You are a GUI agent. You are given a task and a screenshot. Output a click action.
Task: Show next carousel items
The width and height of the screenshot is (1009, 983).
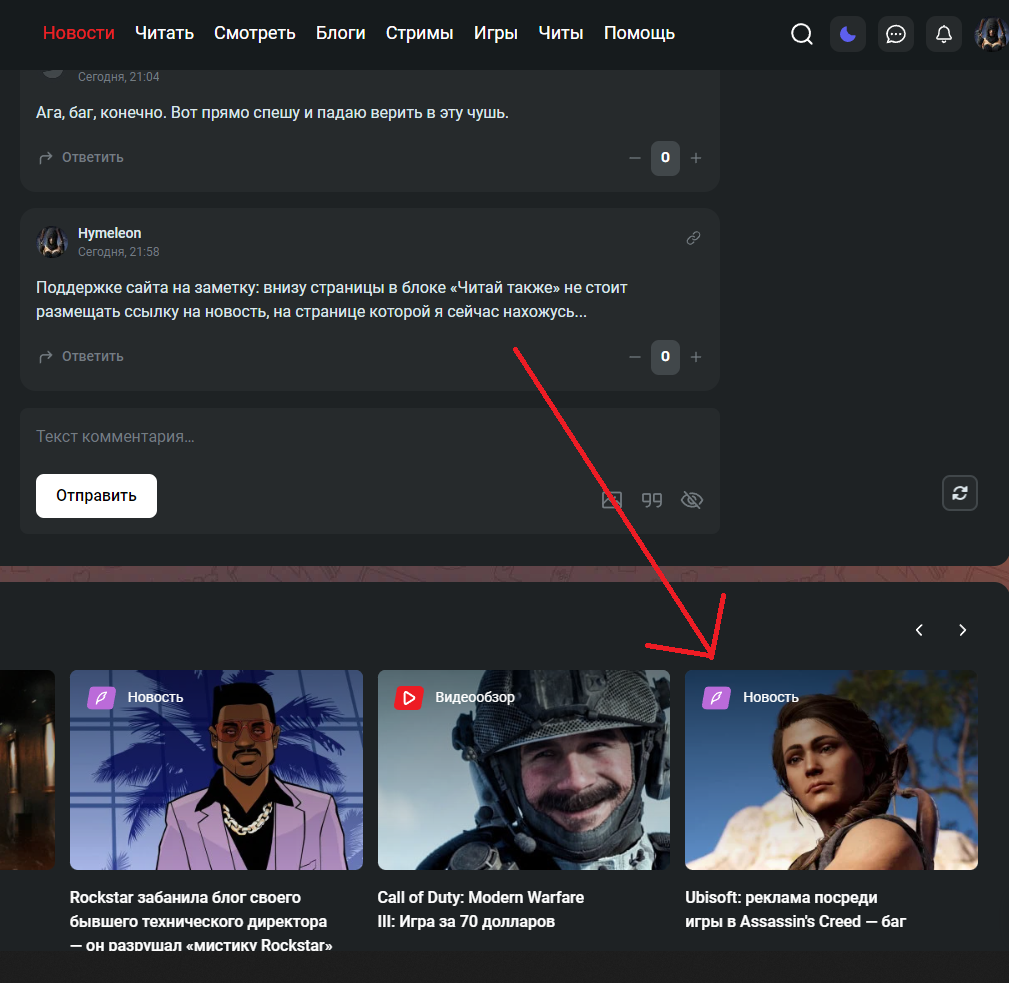(x=963, y=630)
